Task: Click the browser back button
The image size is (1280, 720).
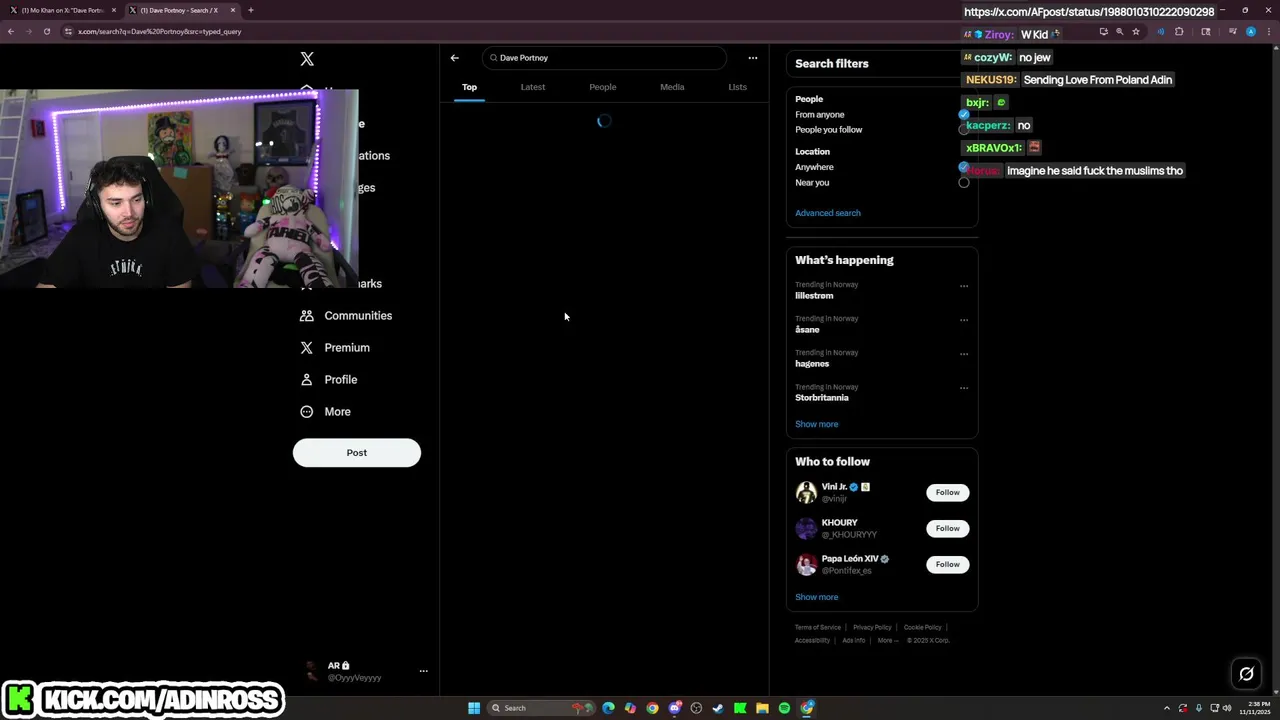Action: tap(11, 31)
